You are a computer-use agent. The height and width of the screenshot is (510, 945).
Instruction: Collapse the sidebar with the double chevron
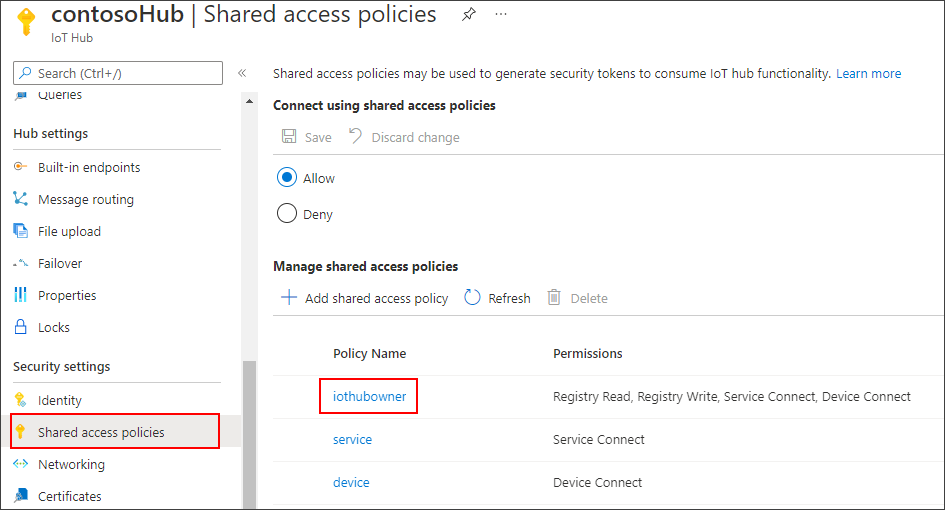click(242, 73)
